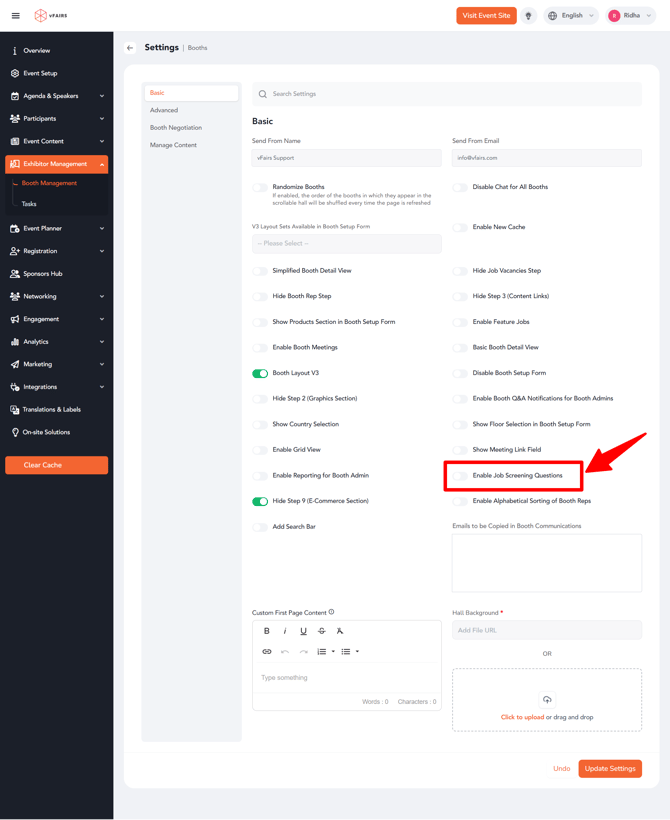670x820 pixels.
Task: Click the hamburger menu icon
Action: (x=15, y=16)
